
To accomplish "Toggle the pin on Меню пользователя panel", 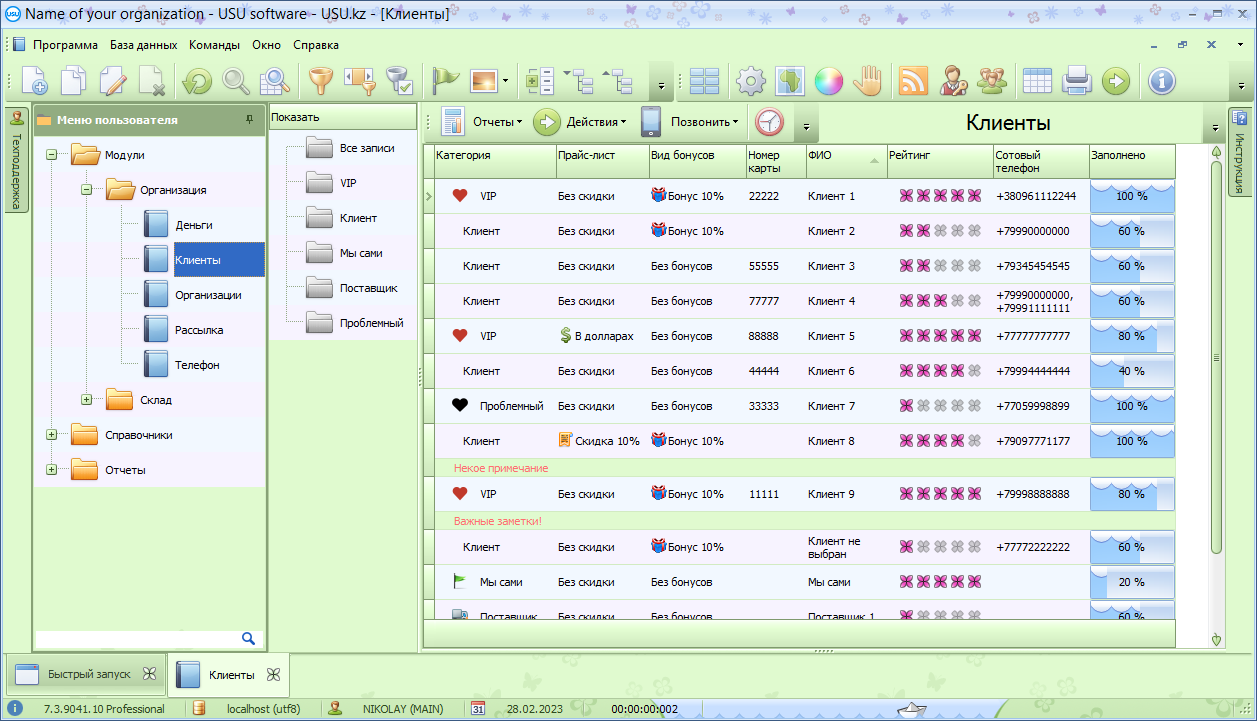I will pyautogui.click(x=249, y=120).
